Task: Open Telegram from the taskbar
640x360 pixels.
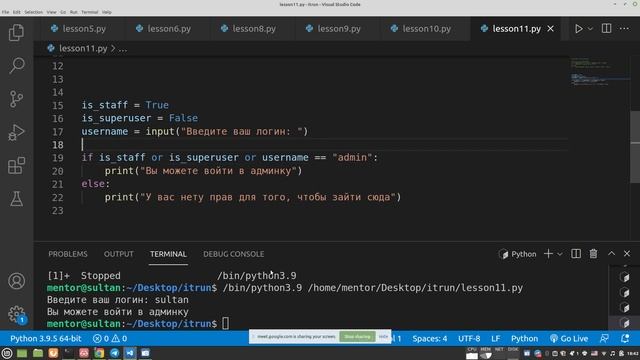Action: pos(115,353)
